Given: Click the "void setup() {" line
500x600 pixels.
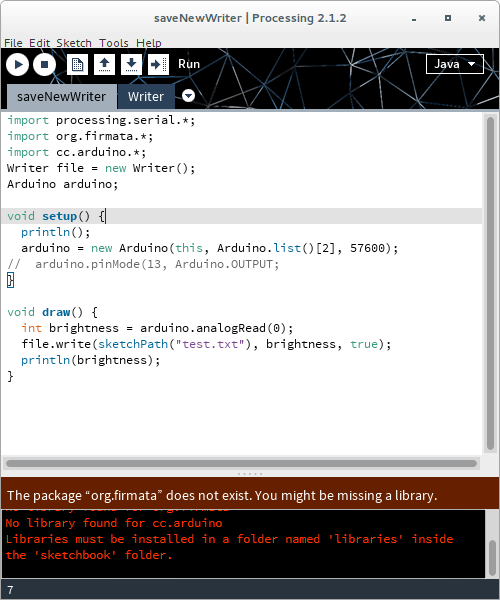Looking at the screenshot, I should pyautogui.click(x=241, y=216).
